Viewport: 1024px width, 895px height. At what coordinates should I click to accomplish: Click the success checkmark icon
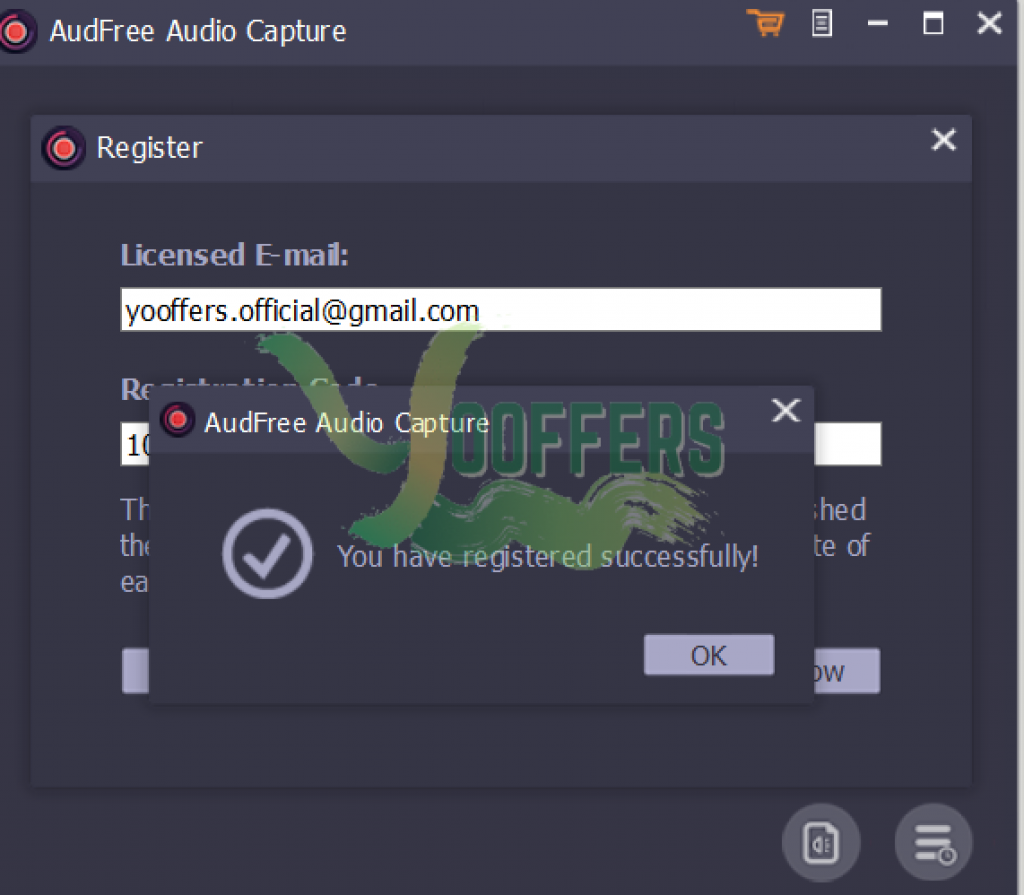pyautogui.click(x=267, y=553)
